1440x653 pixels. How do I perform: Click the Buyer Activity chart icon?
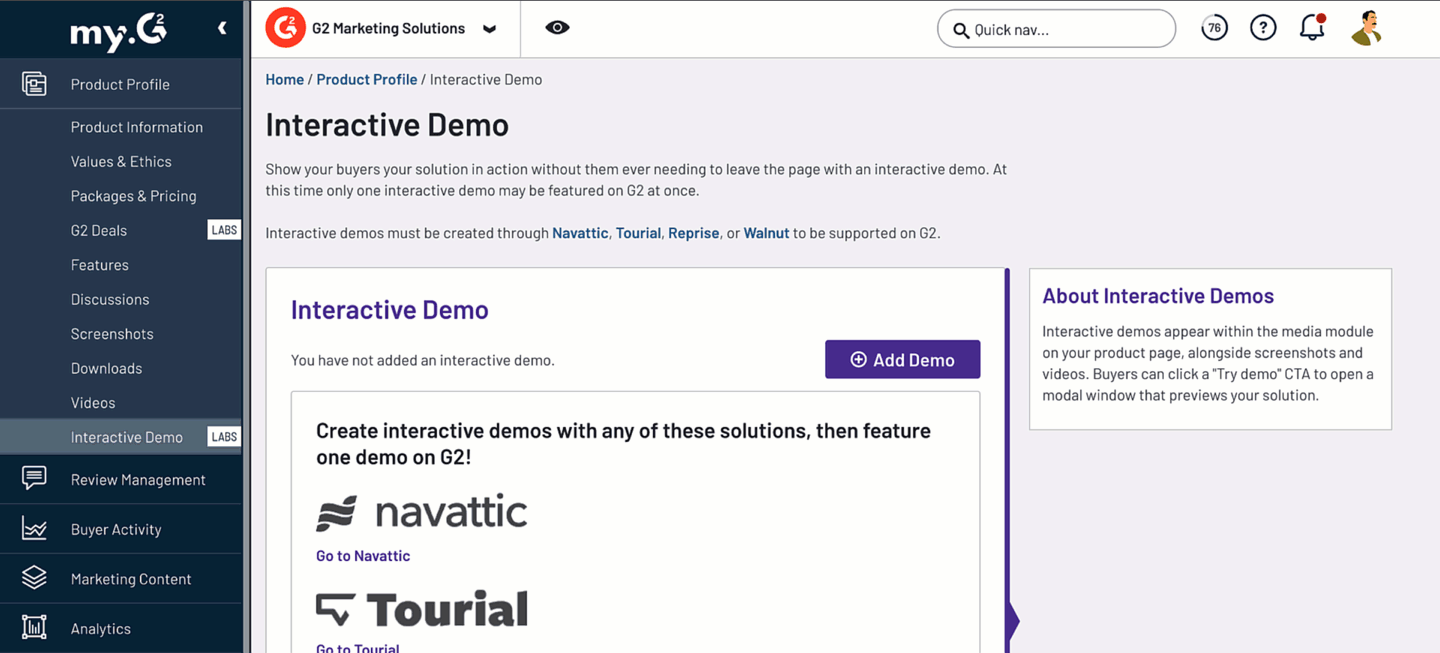pyautogui.click(x=34, y=529)
